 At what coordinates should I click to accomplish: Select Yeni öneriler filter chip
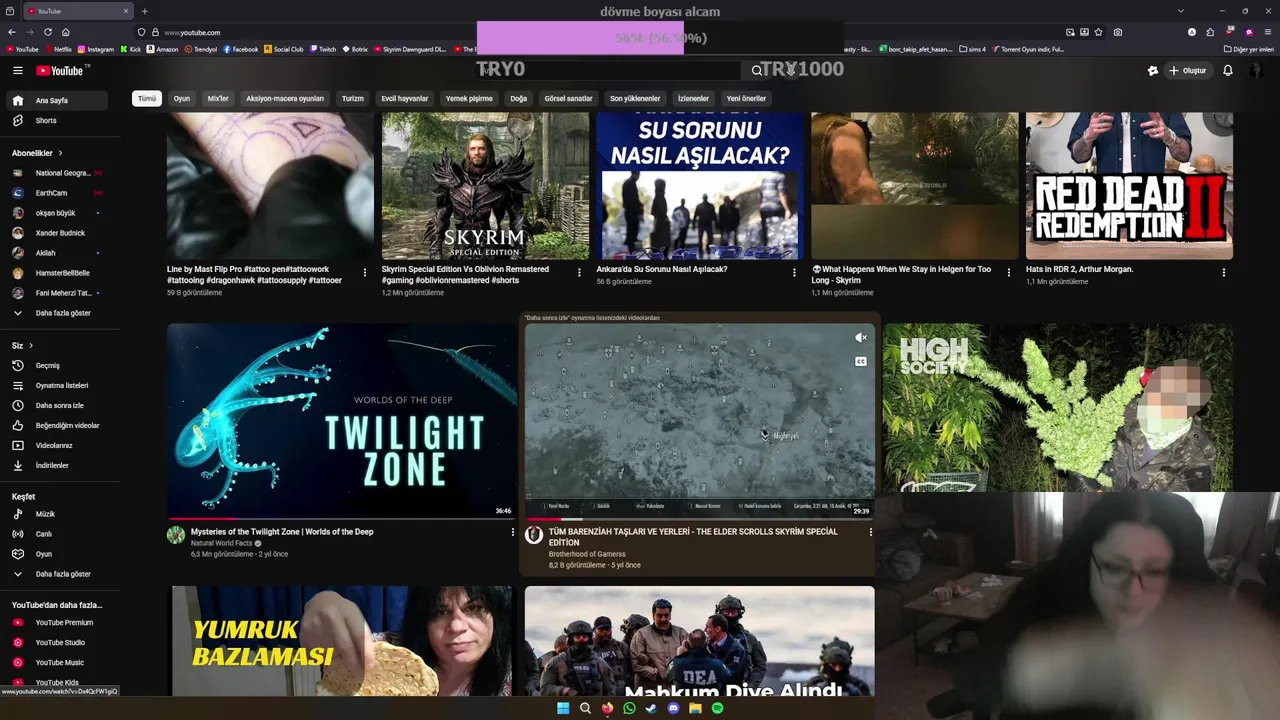point(746,99)
